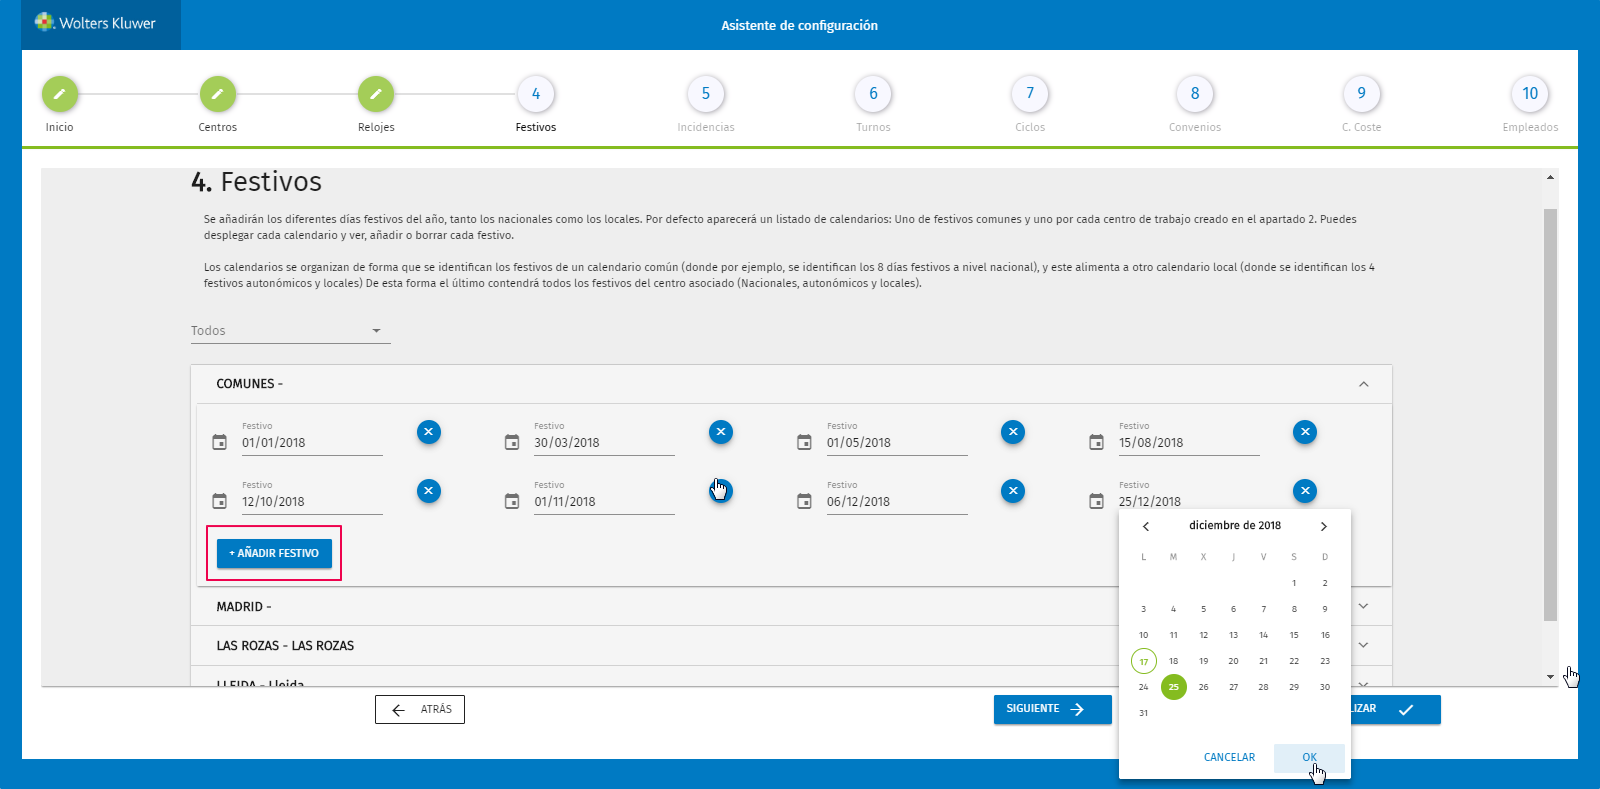Click calendar icon beside 15/08/2018
The image size is (1600, 789).
[1096, 442]
